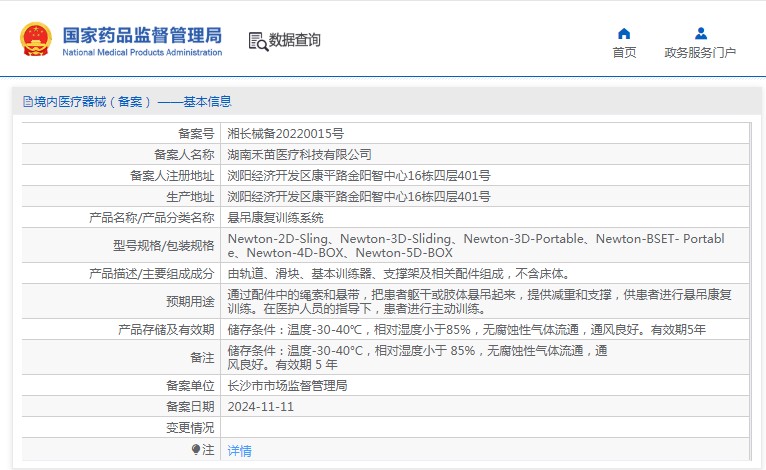Click the Newton-2D-Sling model list text
Screen dimensions: 766x470
(476, 245)
